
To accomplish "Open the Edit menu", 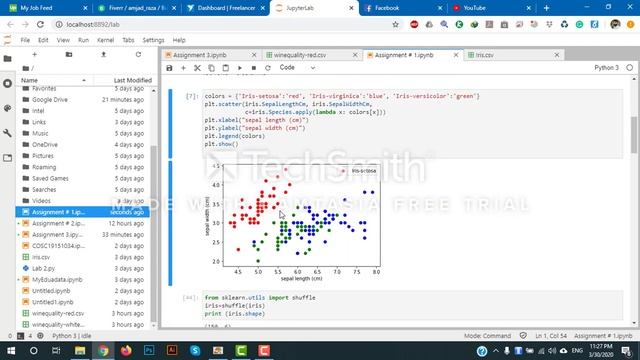I will click(43, 40).
